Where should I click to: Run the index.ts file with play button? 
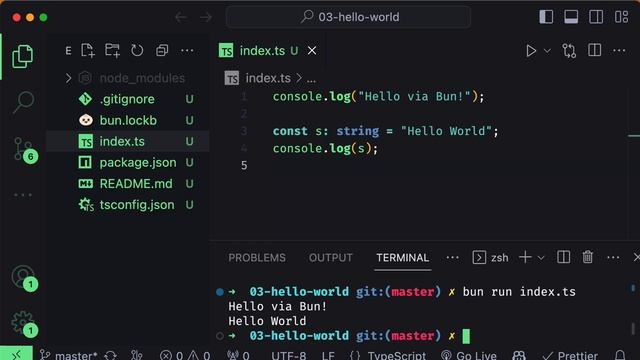(x=531, y=51)
